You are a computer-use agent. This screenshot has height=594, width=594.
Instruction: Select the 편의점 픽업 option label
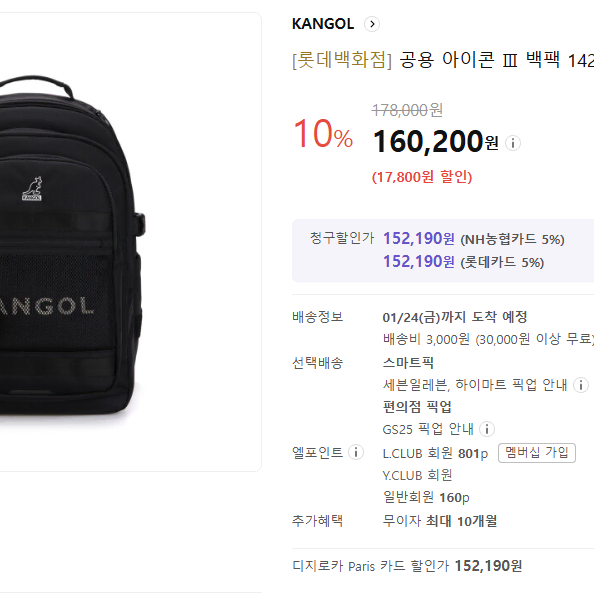[417, 407]
